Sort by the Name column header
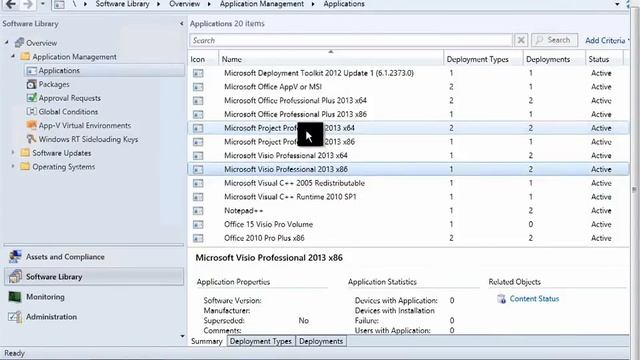The width and height of the screenshot is (640, 360). click(331, 59)
